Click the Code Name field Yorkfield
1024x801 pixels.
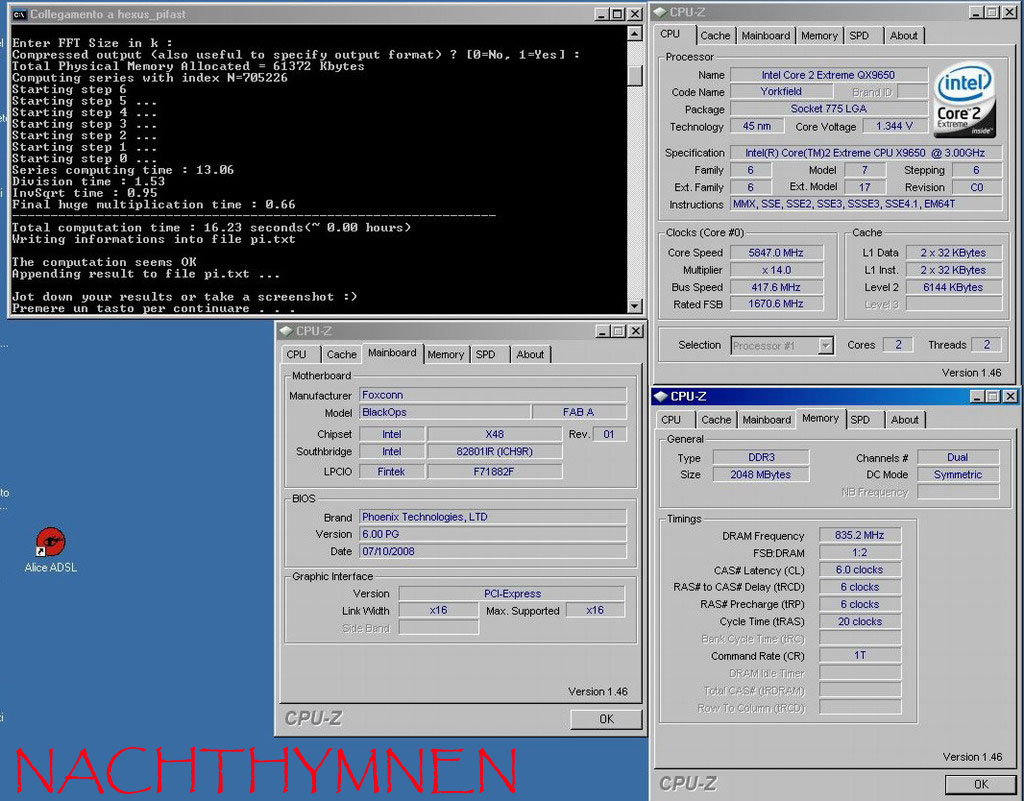point(780,91)
